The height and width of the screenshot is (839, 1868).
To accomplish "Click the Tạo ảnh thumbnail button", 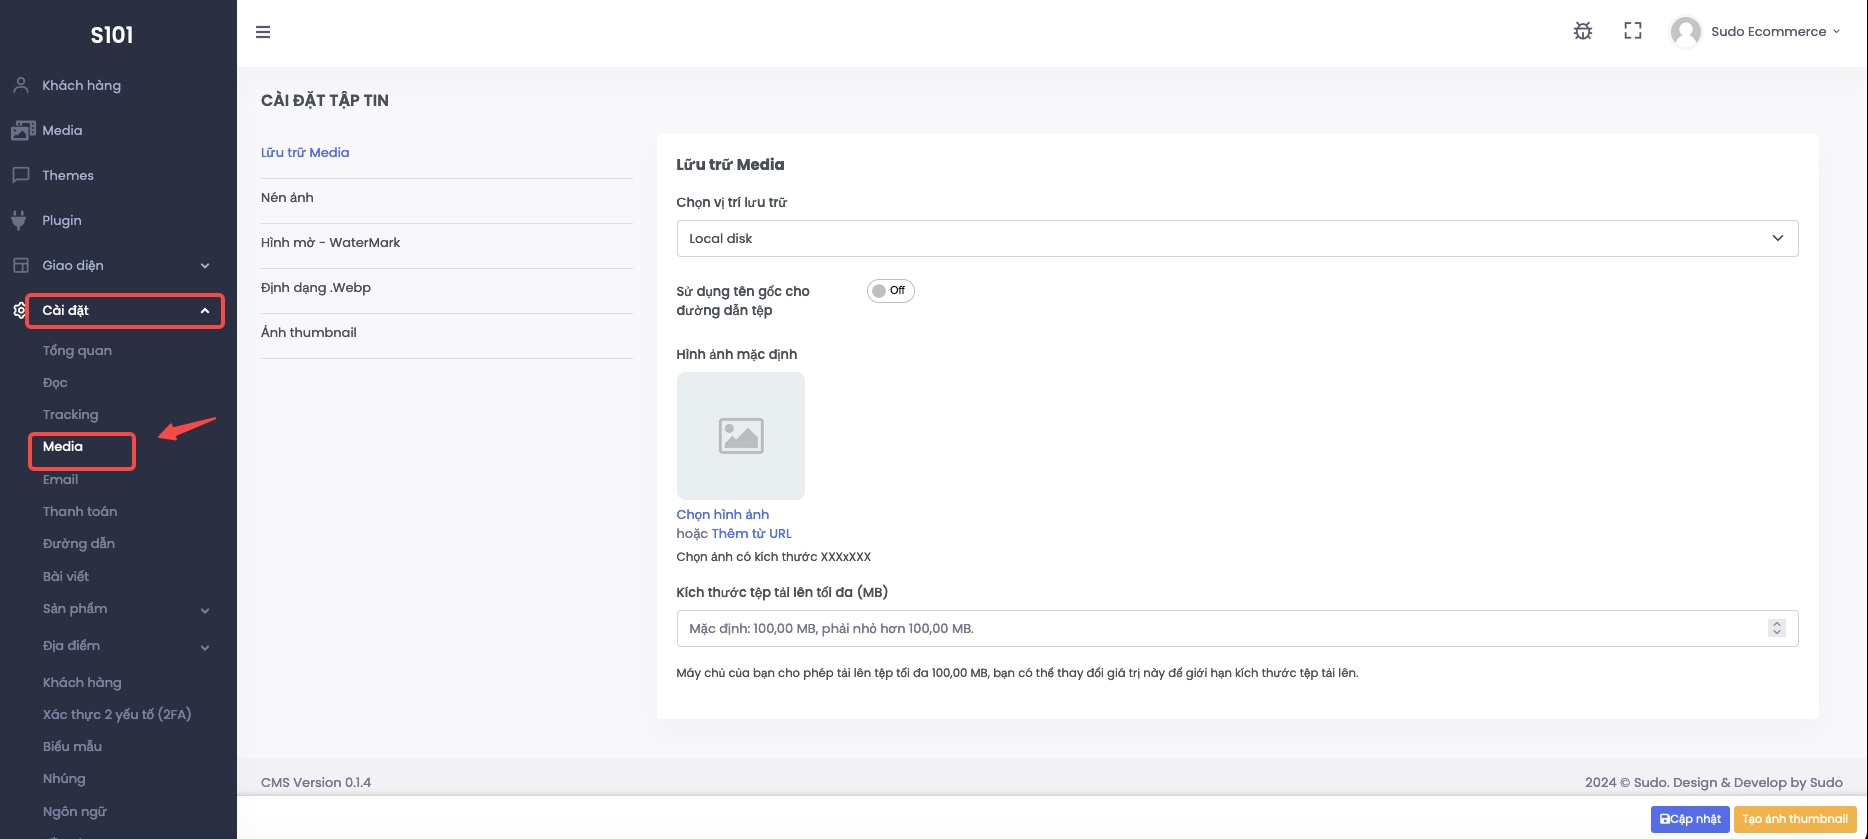I will pos(1795,819).
